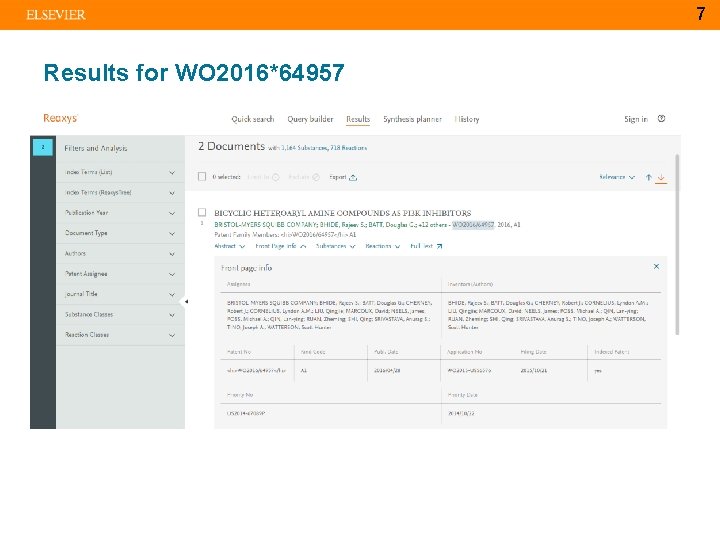Viewport: 720px width, 540px height.
Task: Click the blue results count badge
Action: (43, 147)
